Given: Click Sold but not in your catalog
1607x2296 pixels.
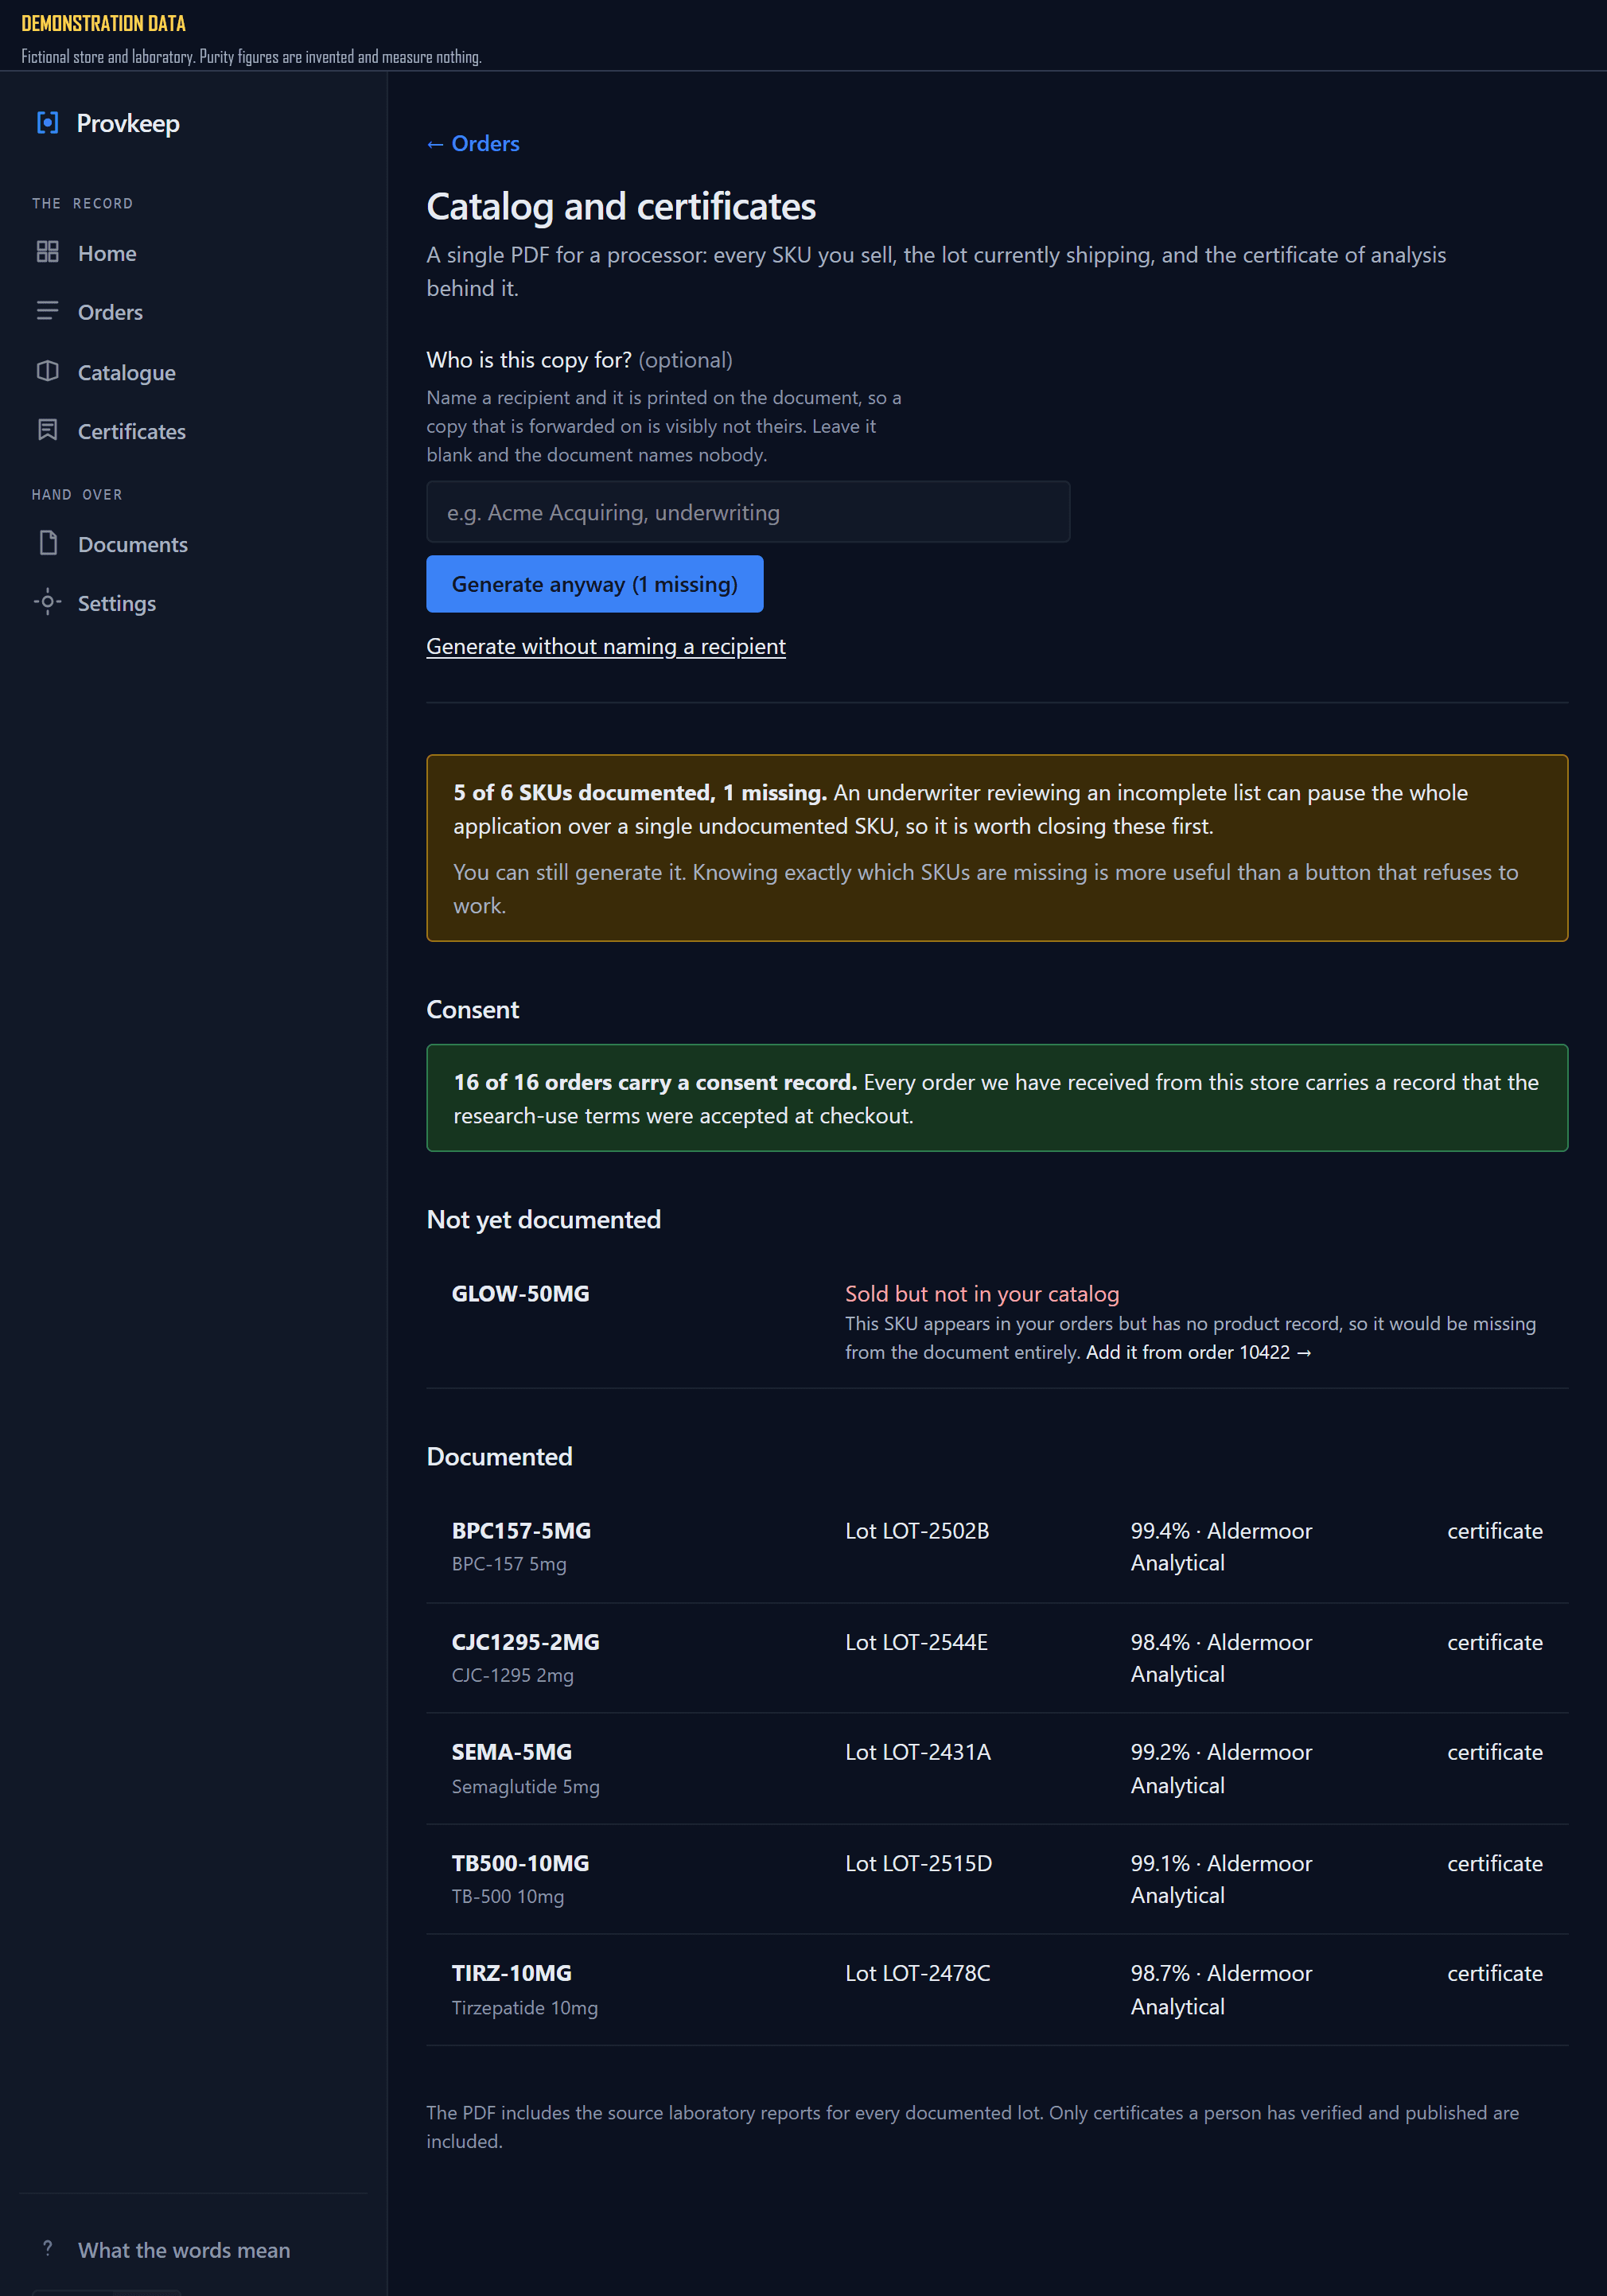Looking at the screenshot, I should [982, 1293].
